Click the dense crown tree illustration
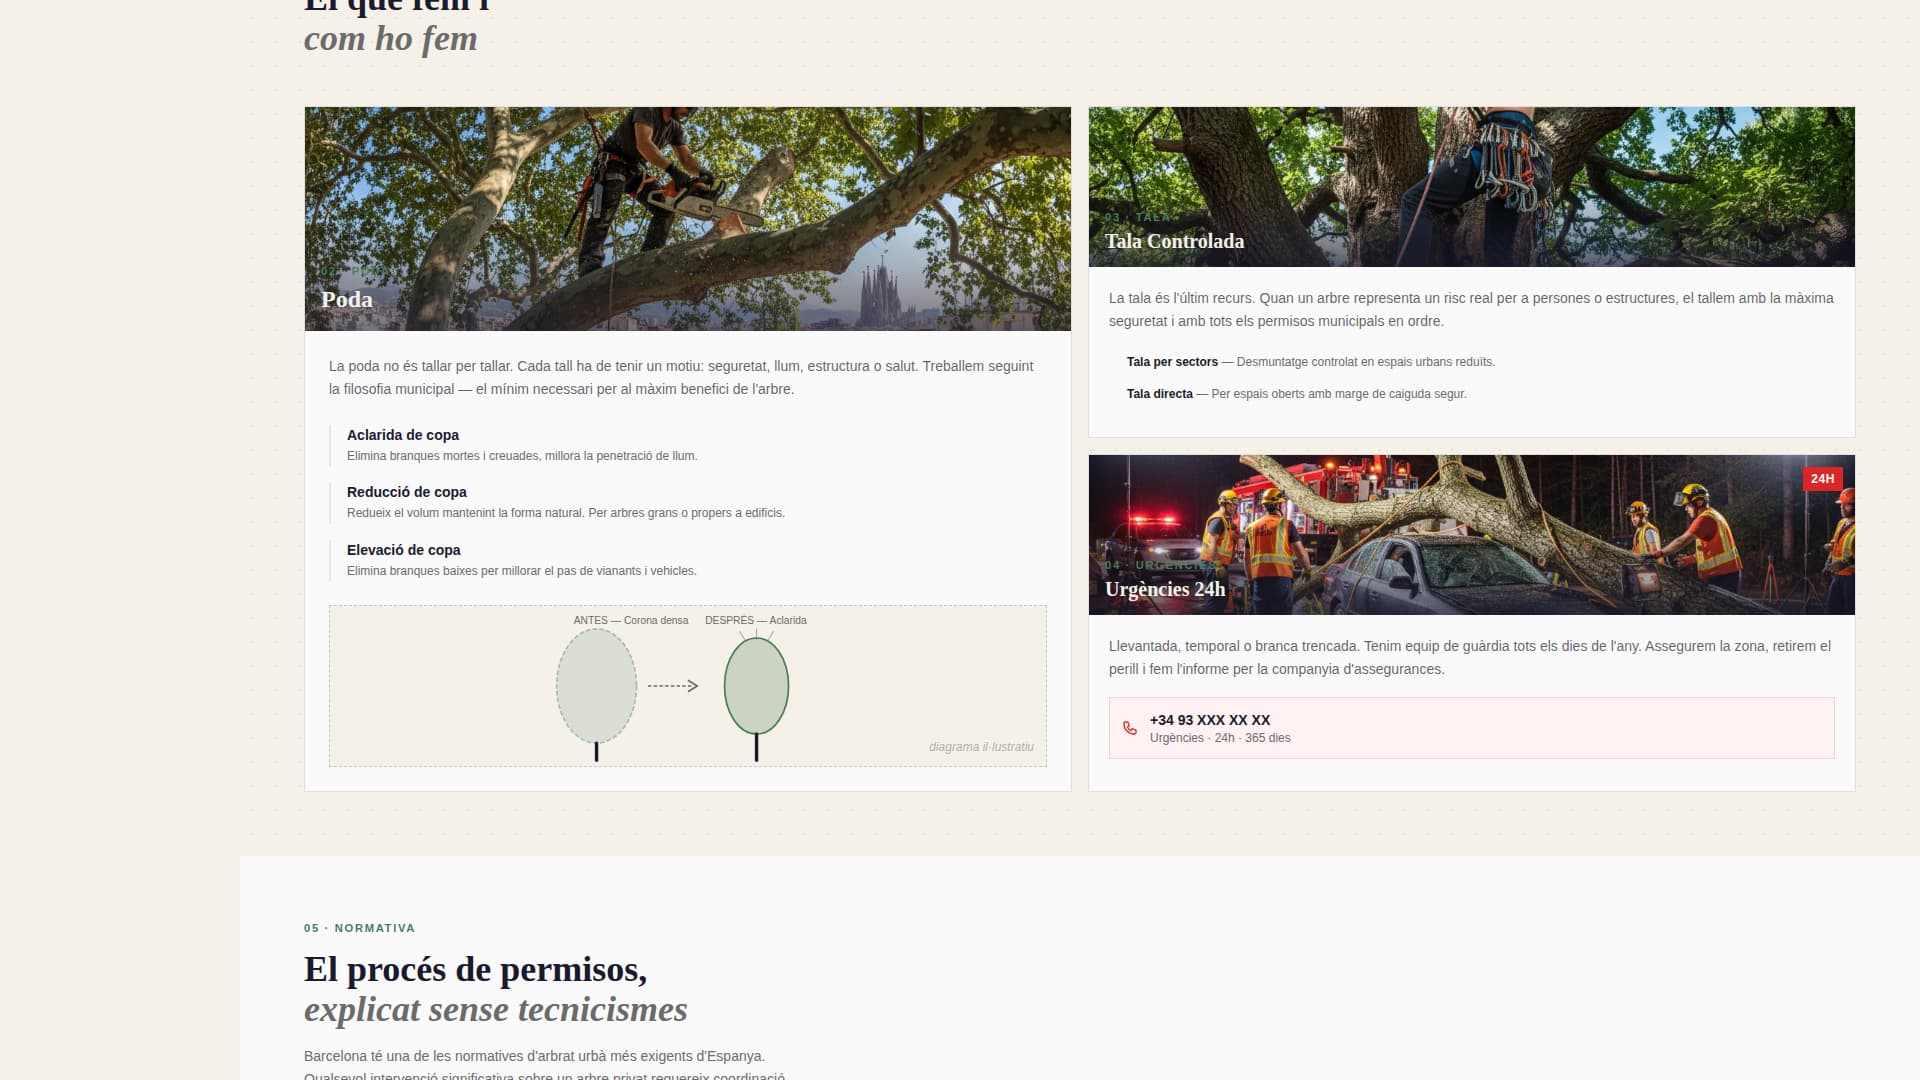Image resolution: width=1920 pixels, height=1080 pixels. point(596,694)
